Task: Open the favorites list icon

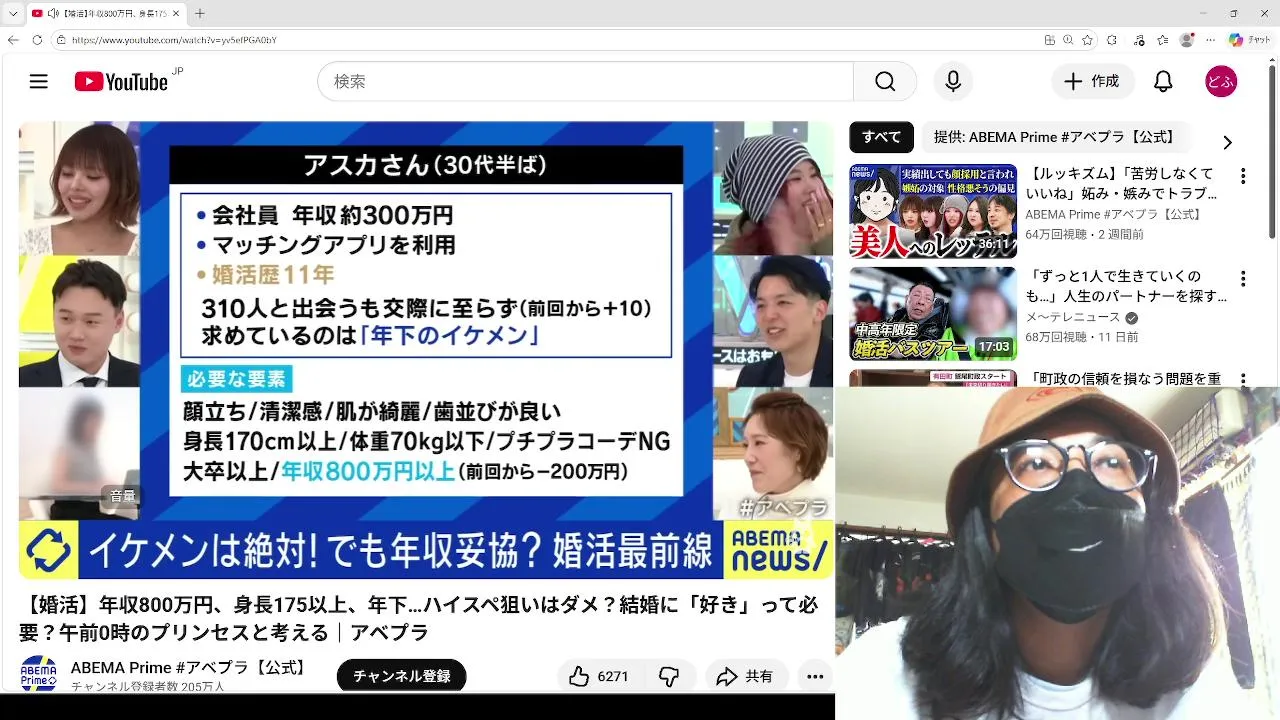Action: point(1162,40)
